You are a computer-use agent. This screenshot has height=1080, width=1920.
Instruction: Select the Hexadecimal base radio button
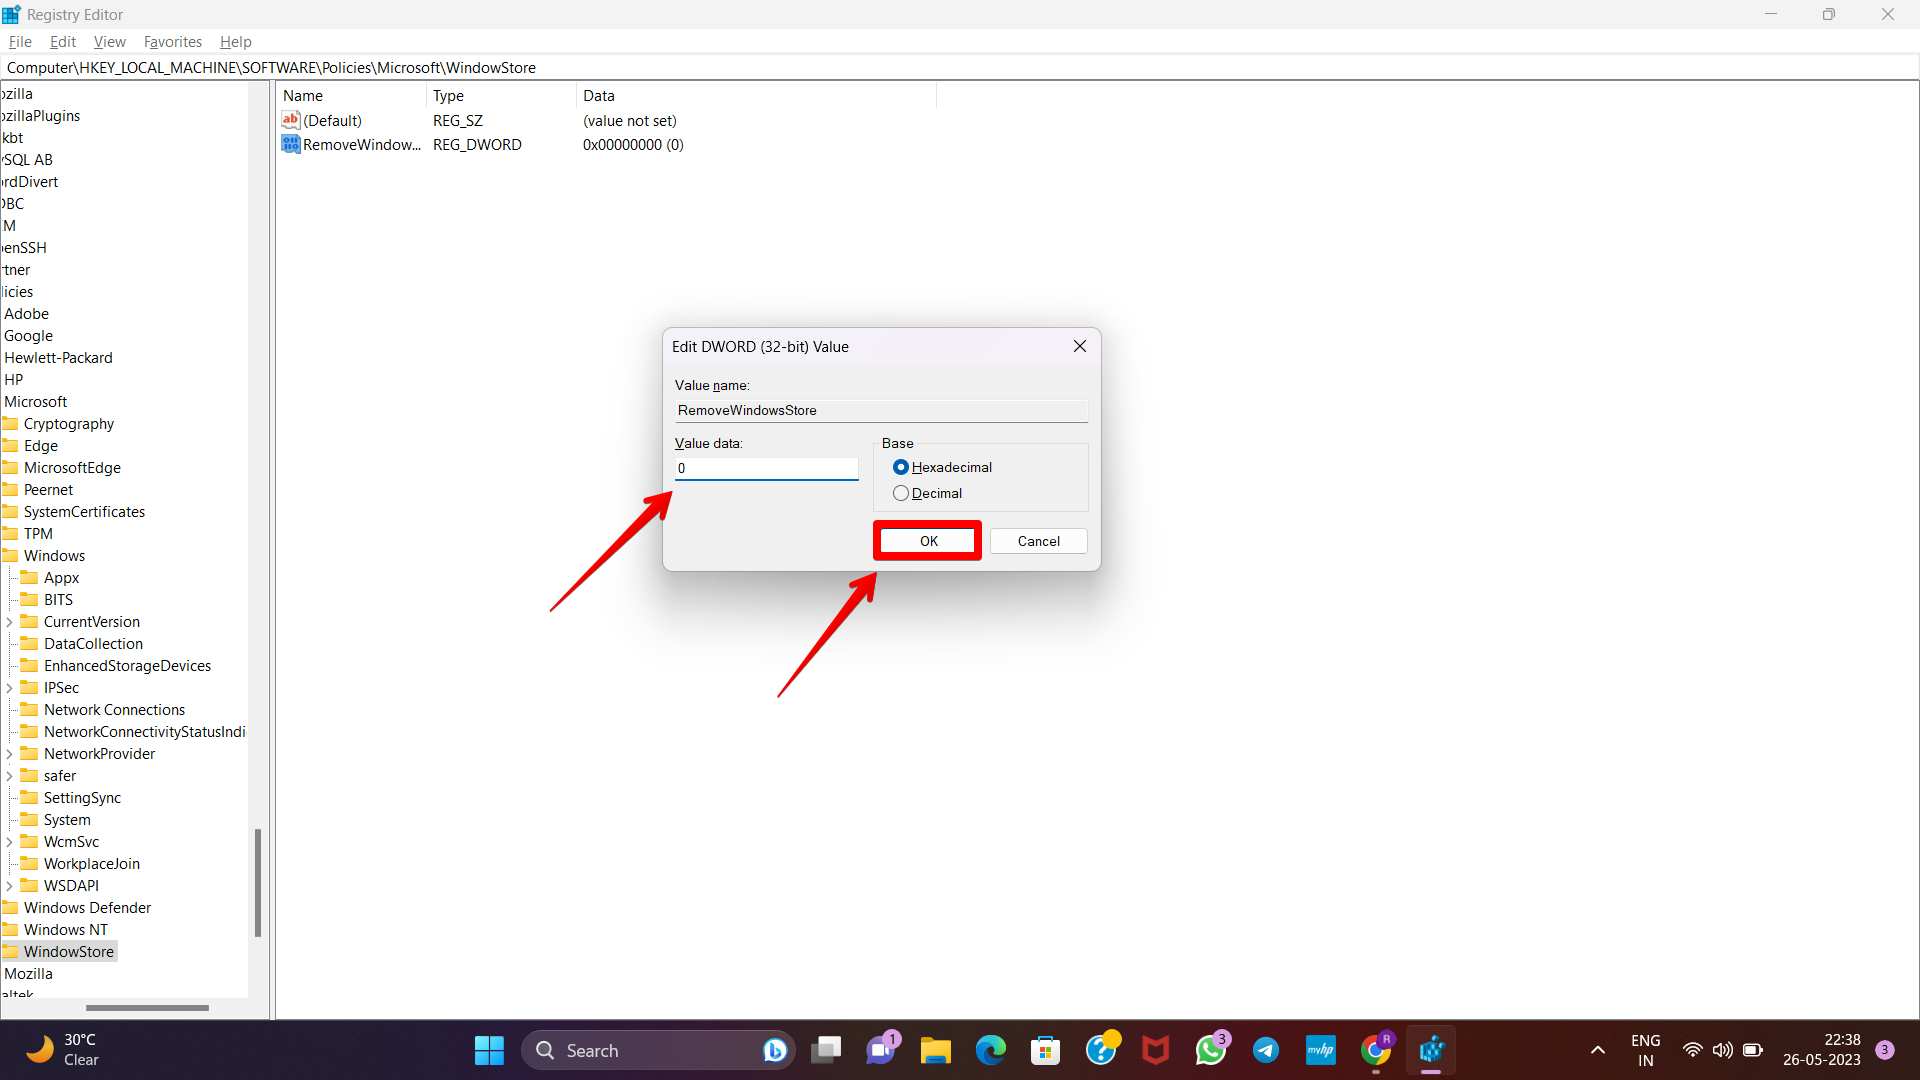click(x=901, y=467)
